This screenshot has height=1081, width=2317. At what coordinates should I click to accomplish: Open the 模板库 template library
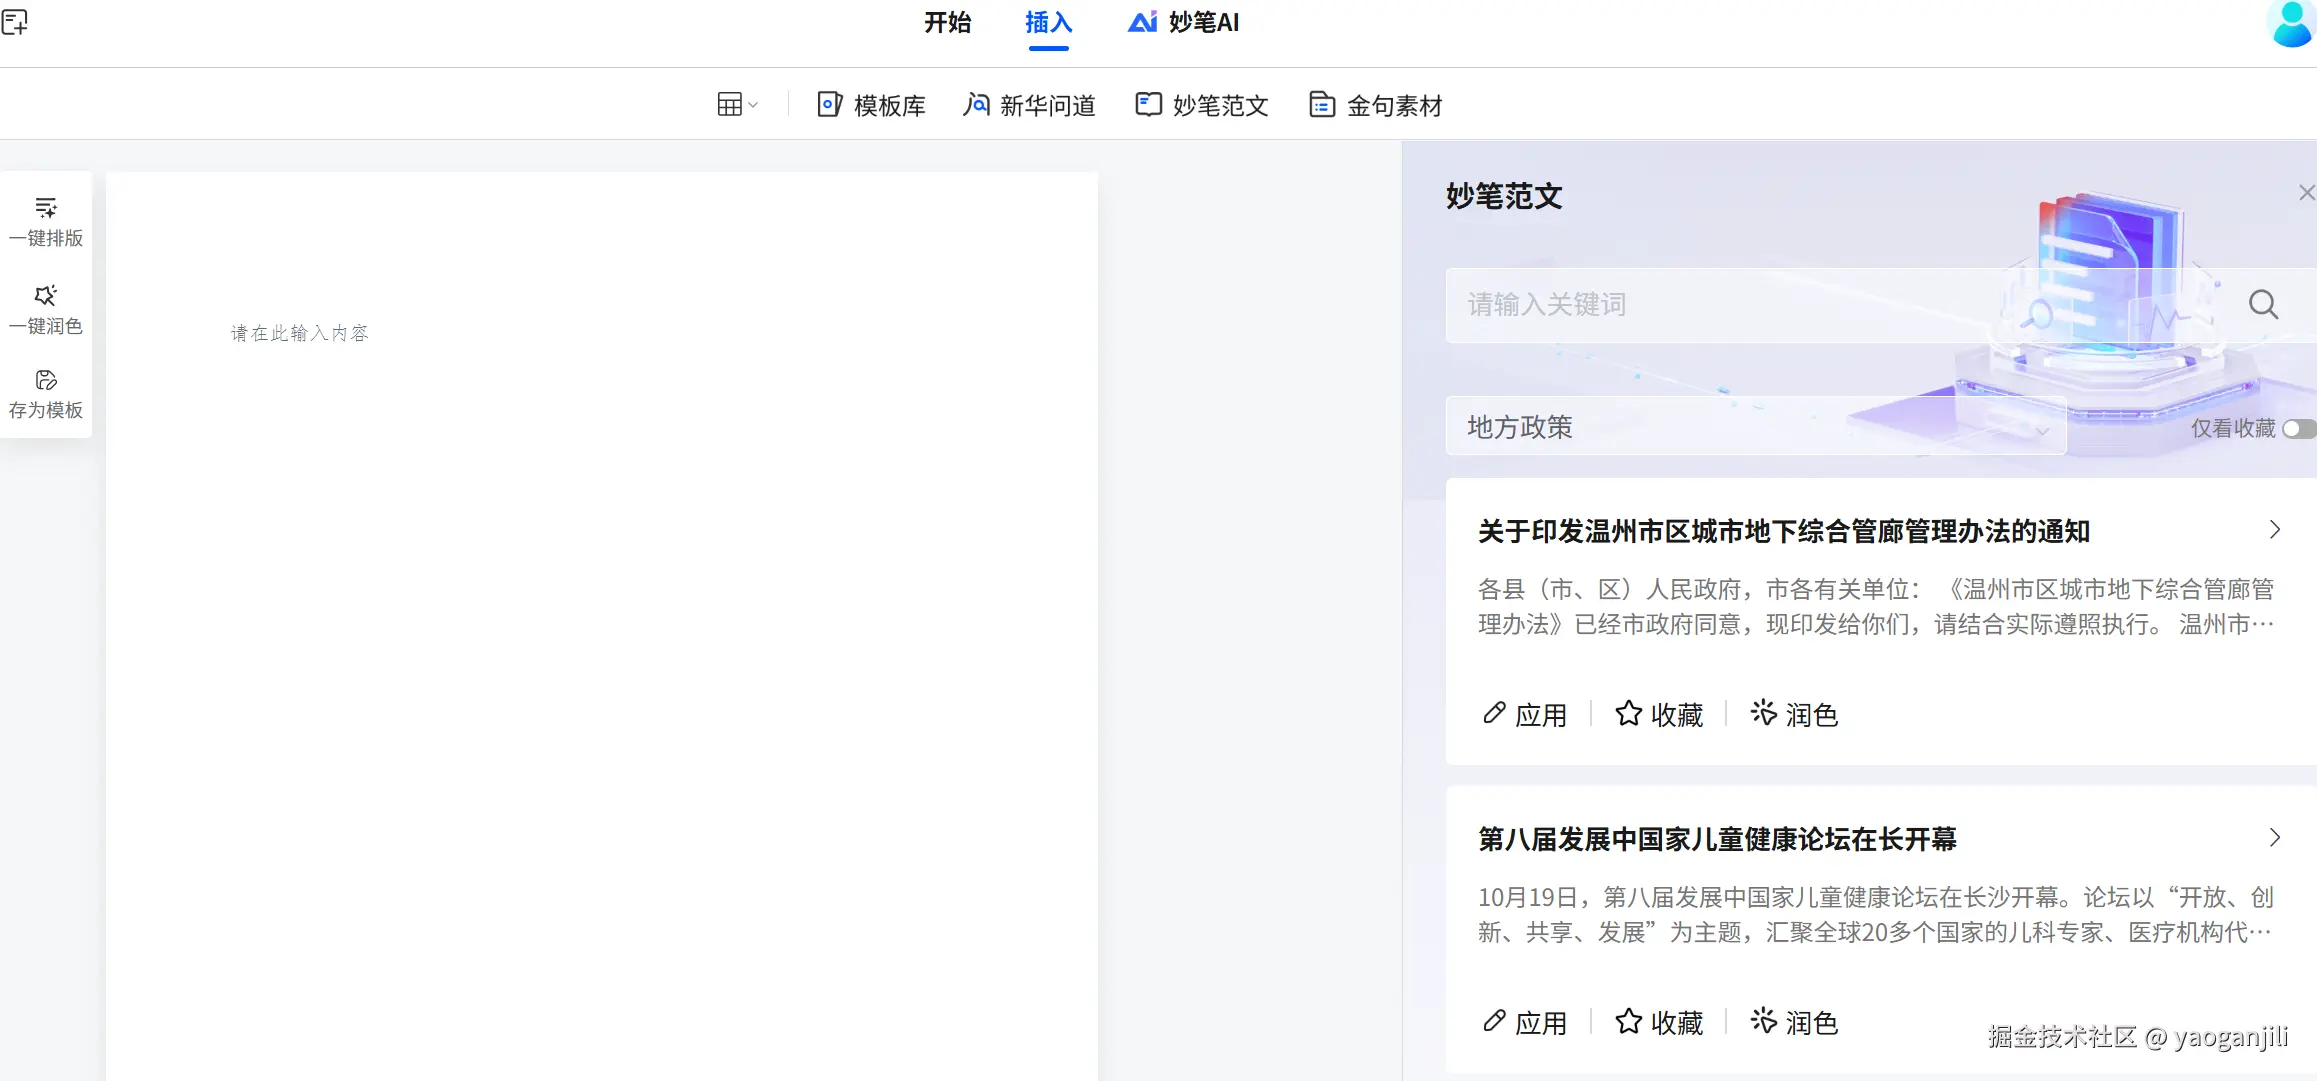pyautogui.click(x=871, y=105)
